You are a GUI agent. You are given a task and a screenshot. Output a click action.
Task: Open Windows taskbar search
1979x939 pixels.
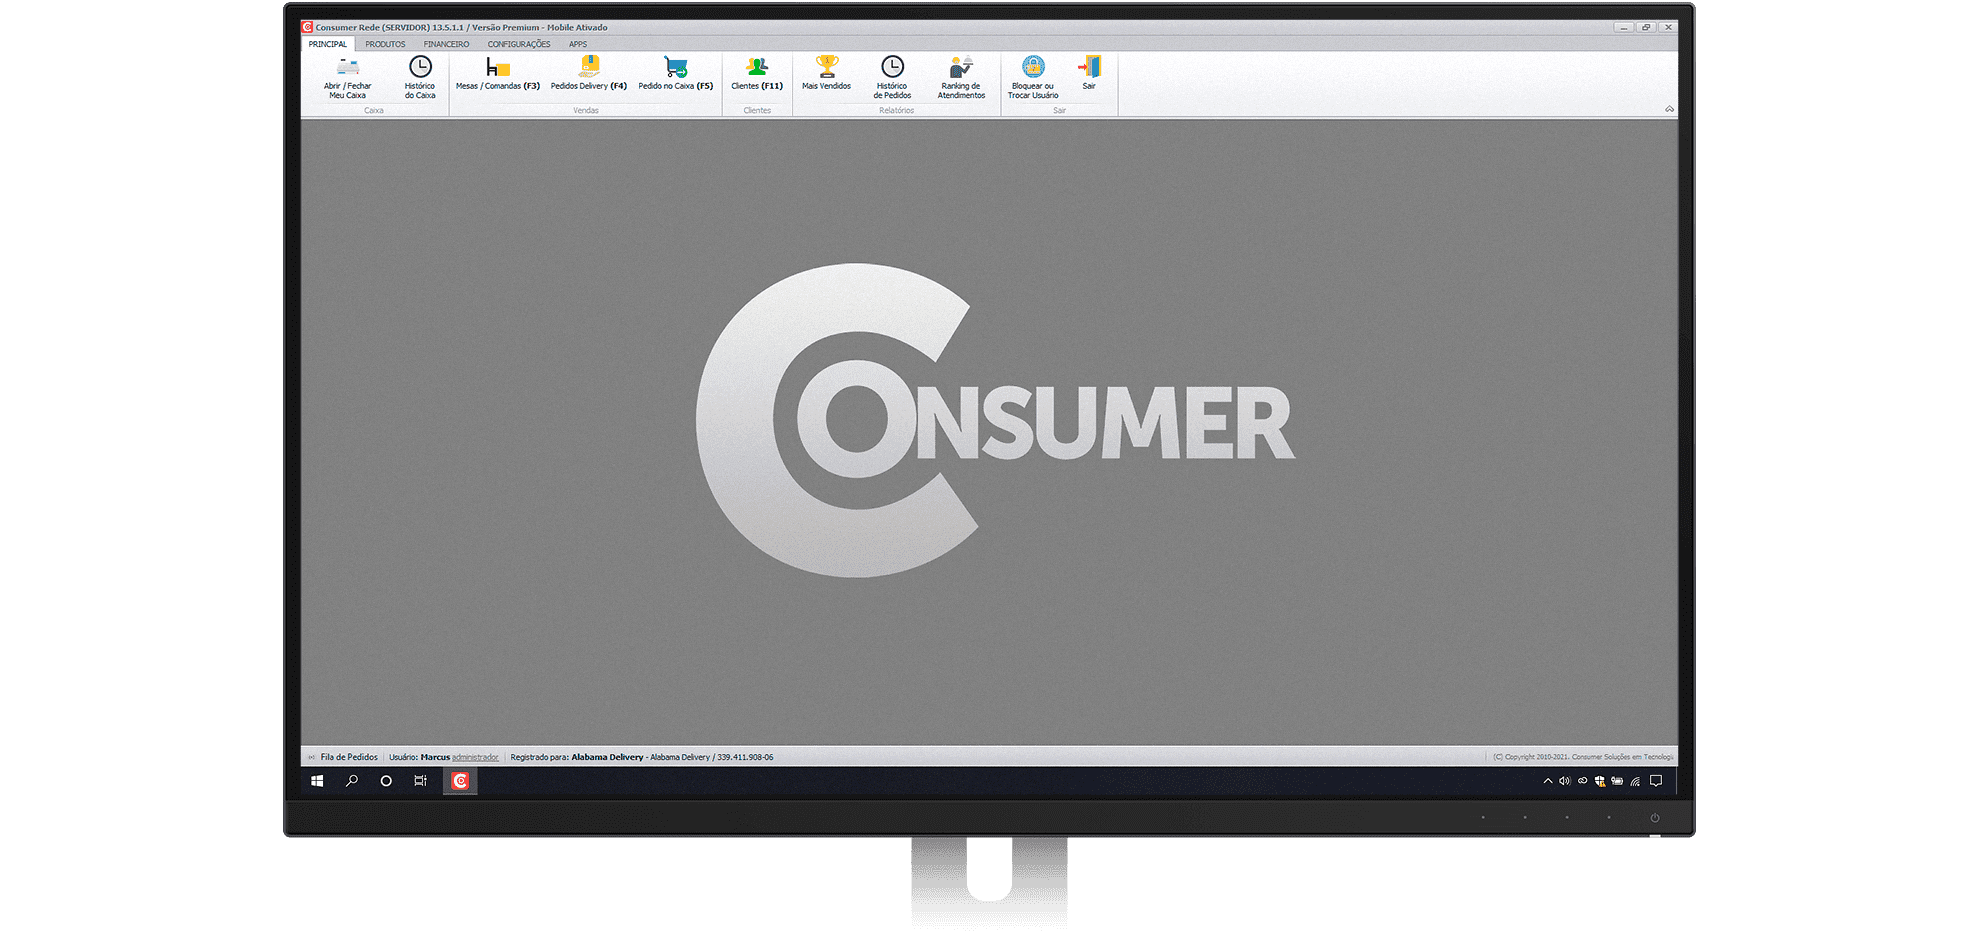(x=352, y=781)
